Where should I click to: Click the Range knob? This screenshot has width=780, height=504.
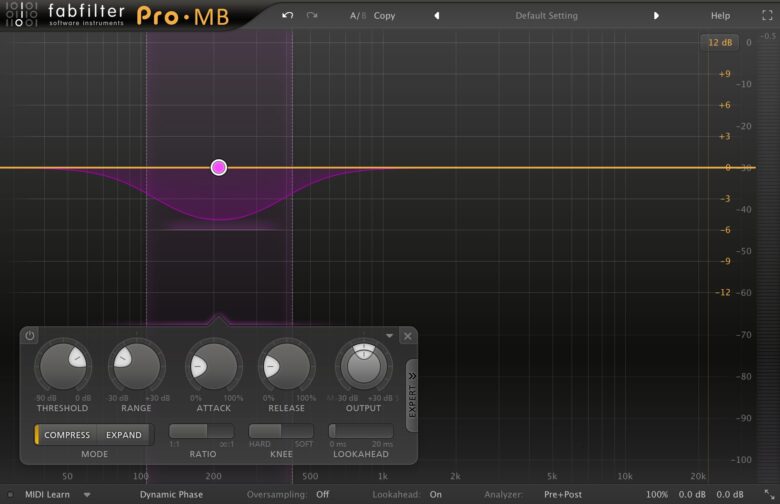[136, 367]
